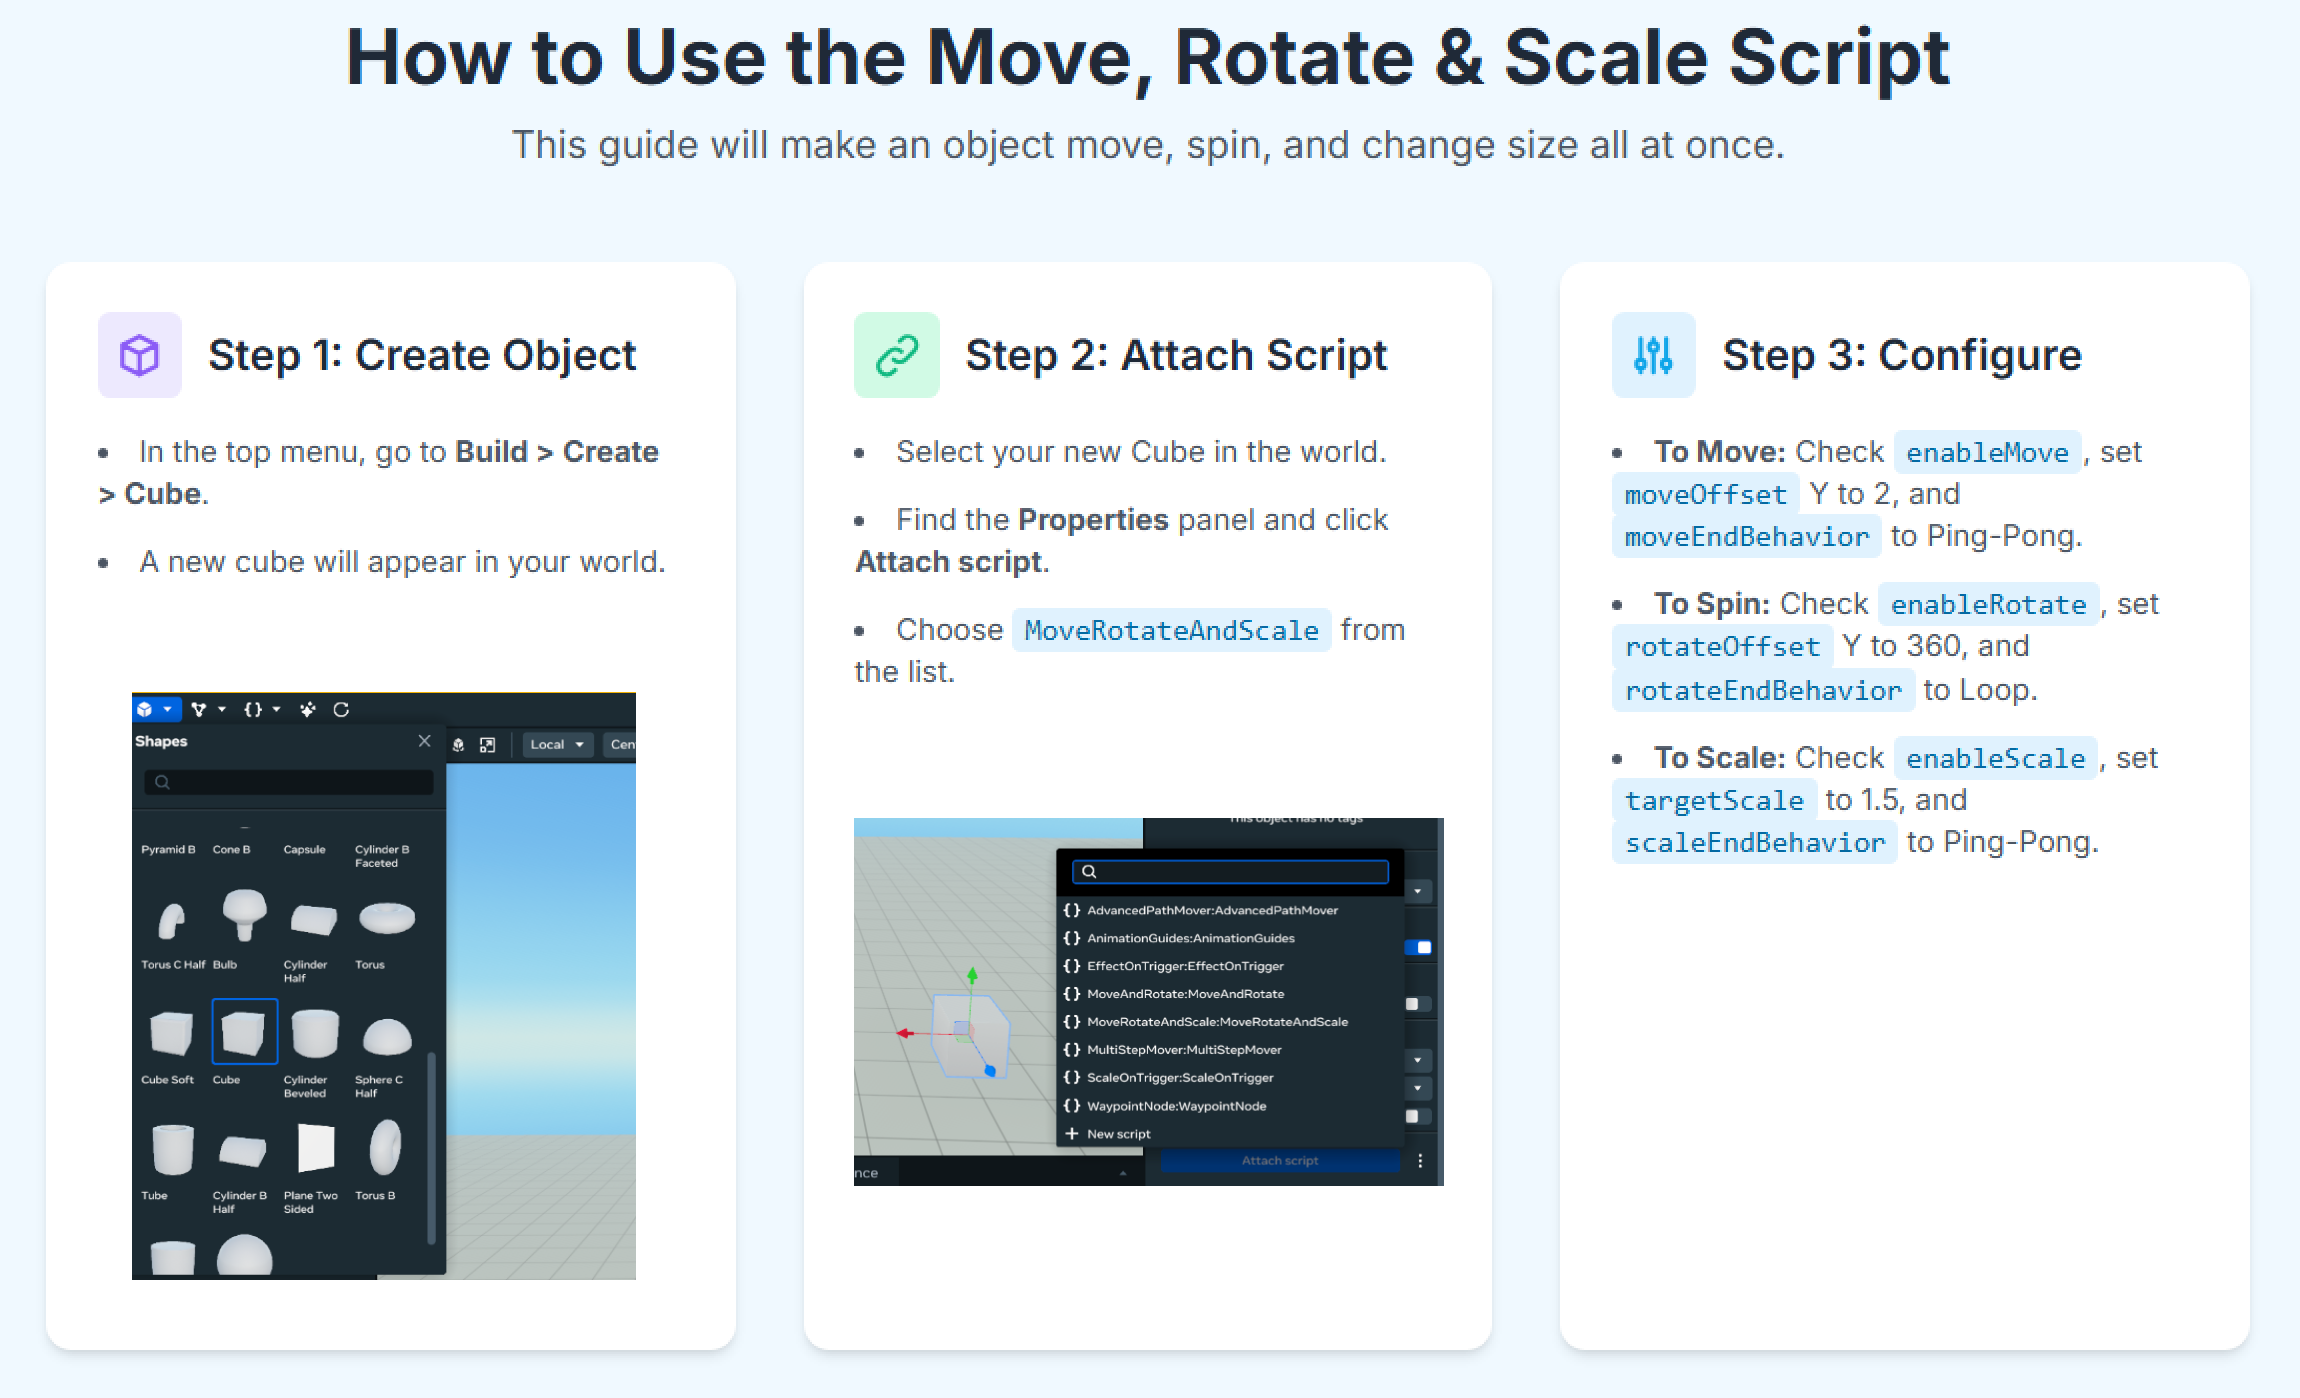Select the Cube shape thumbnail
The image size is (2300, 1398).
244,1031
